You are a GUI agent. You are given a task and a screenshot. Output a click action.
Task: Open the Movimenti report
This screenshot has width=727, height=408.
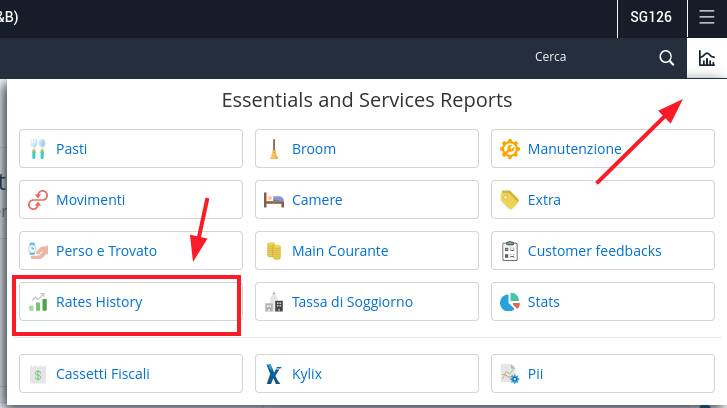(x=131, y=200)
